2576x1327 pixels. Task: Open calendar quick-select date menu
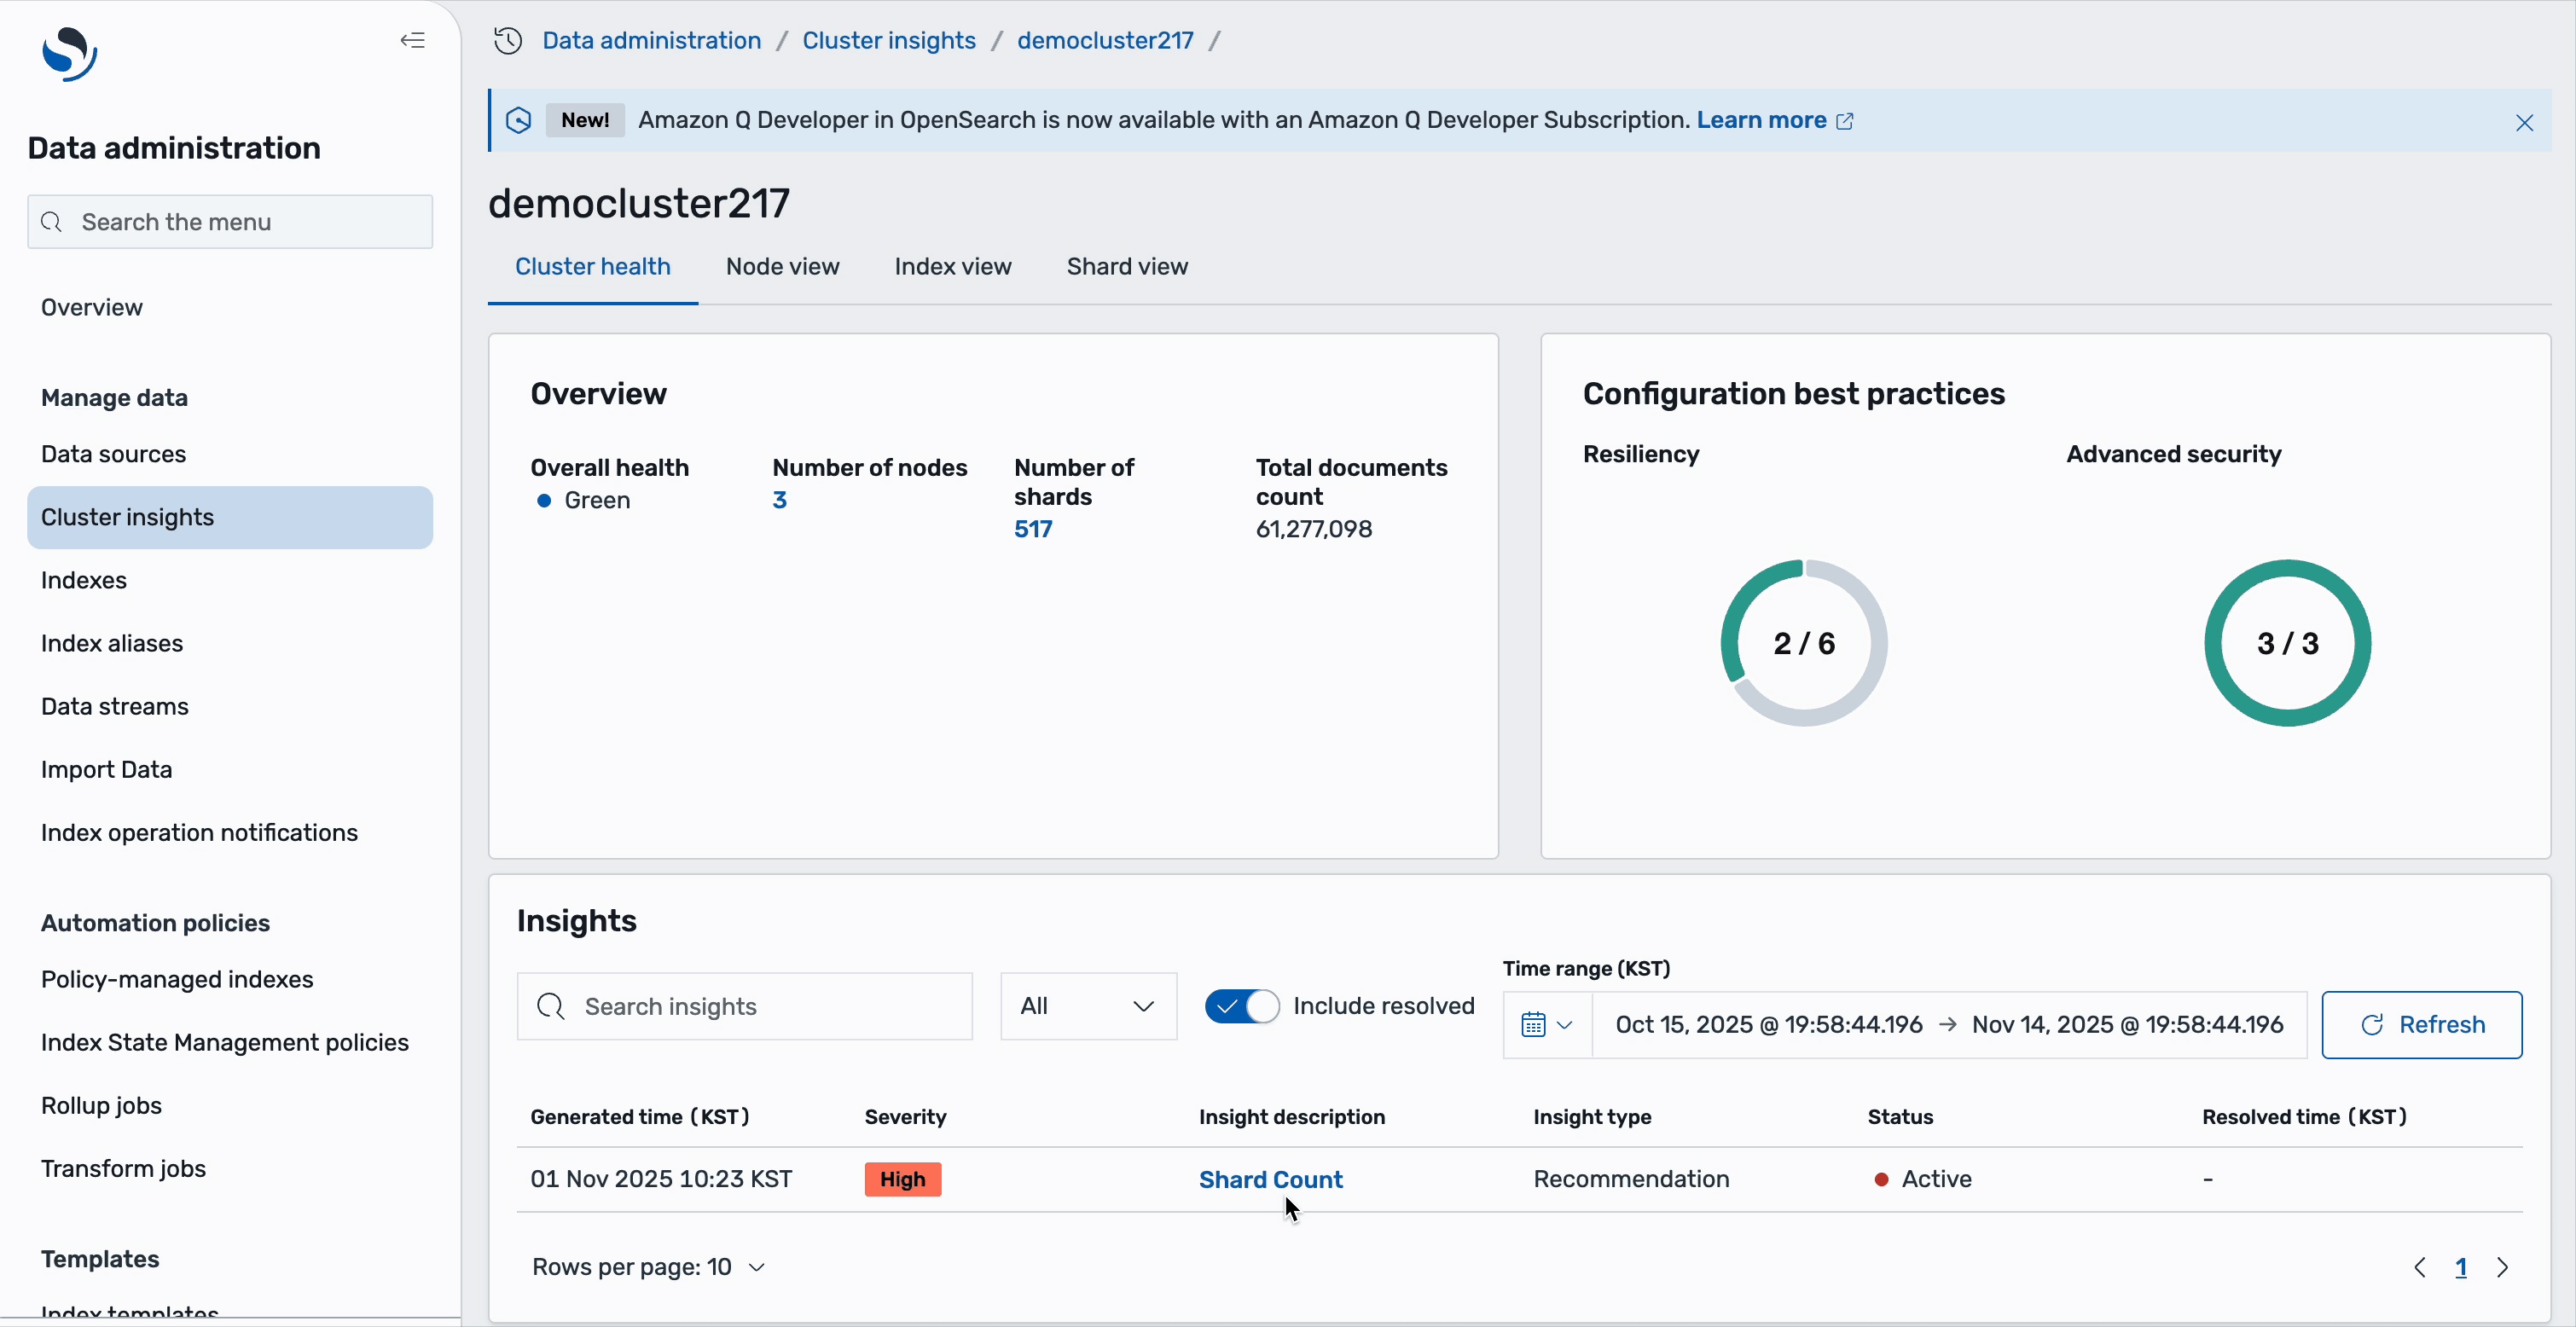pos(1546,1024)
